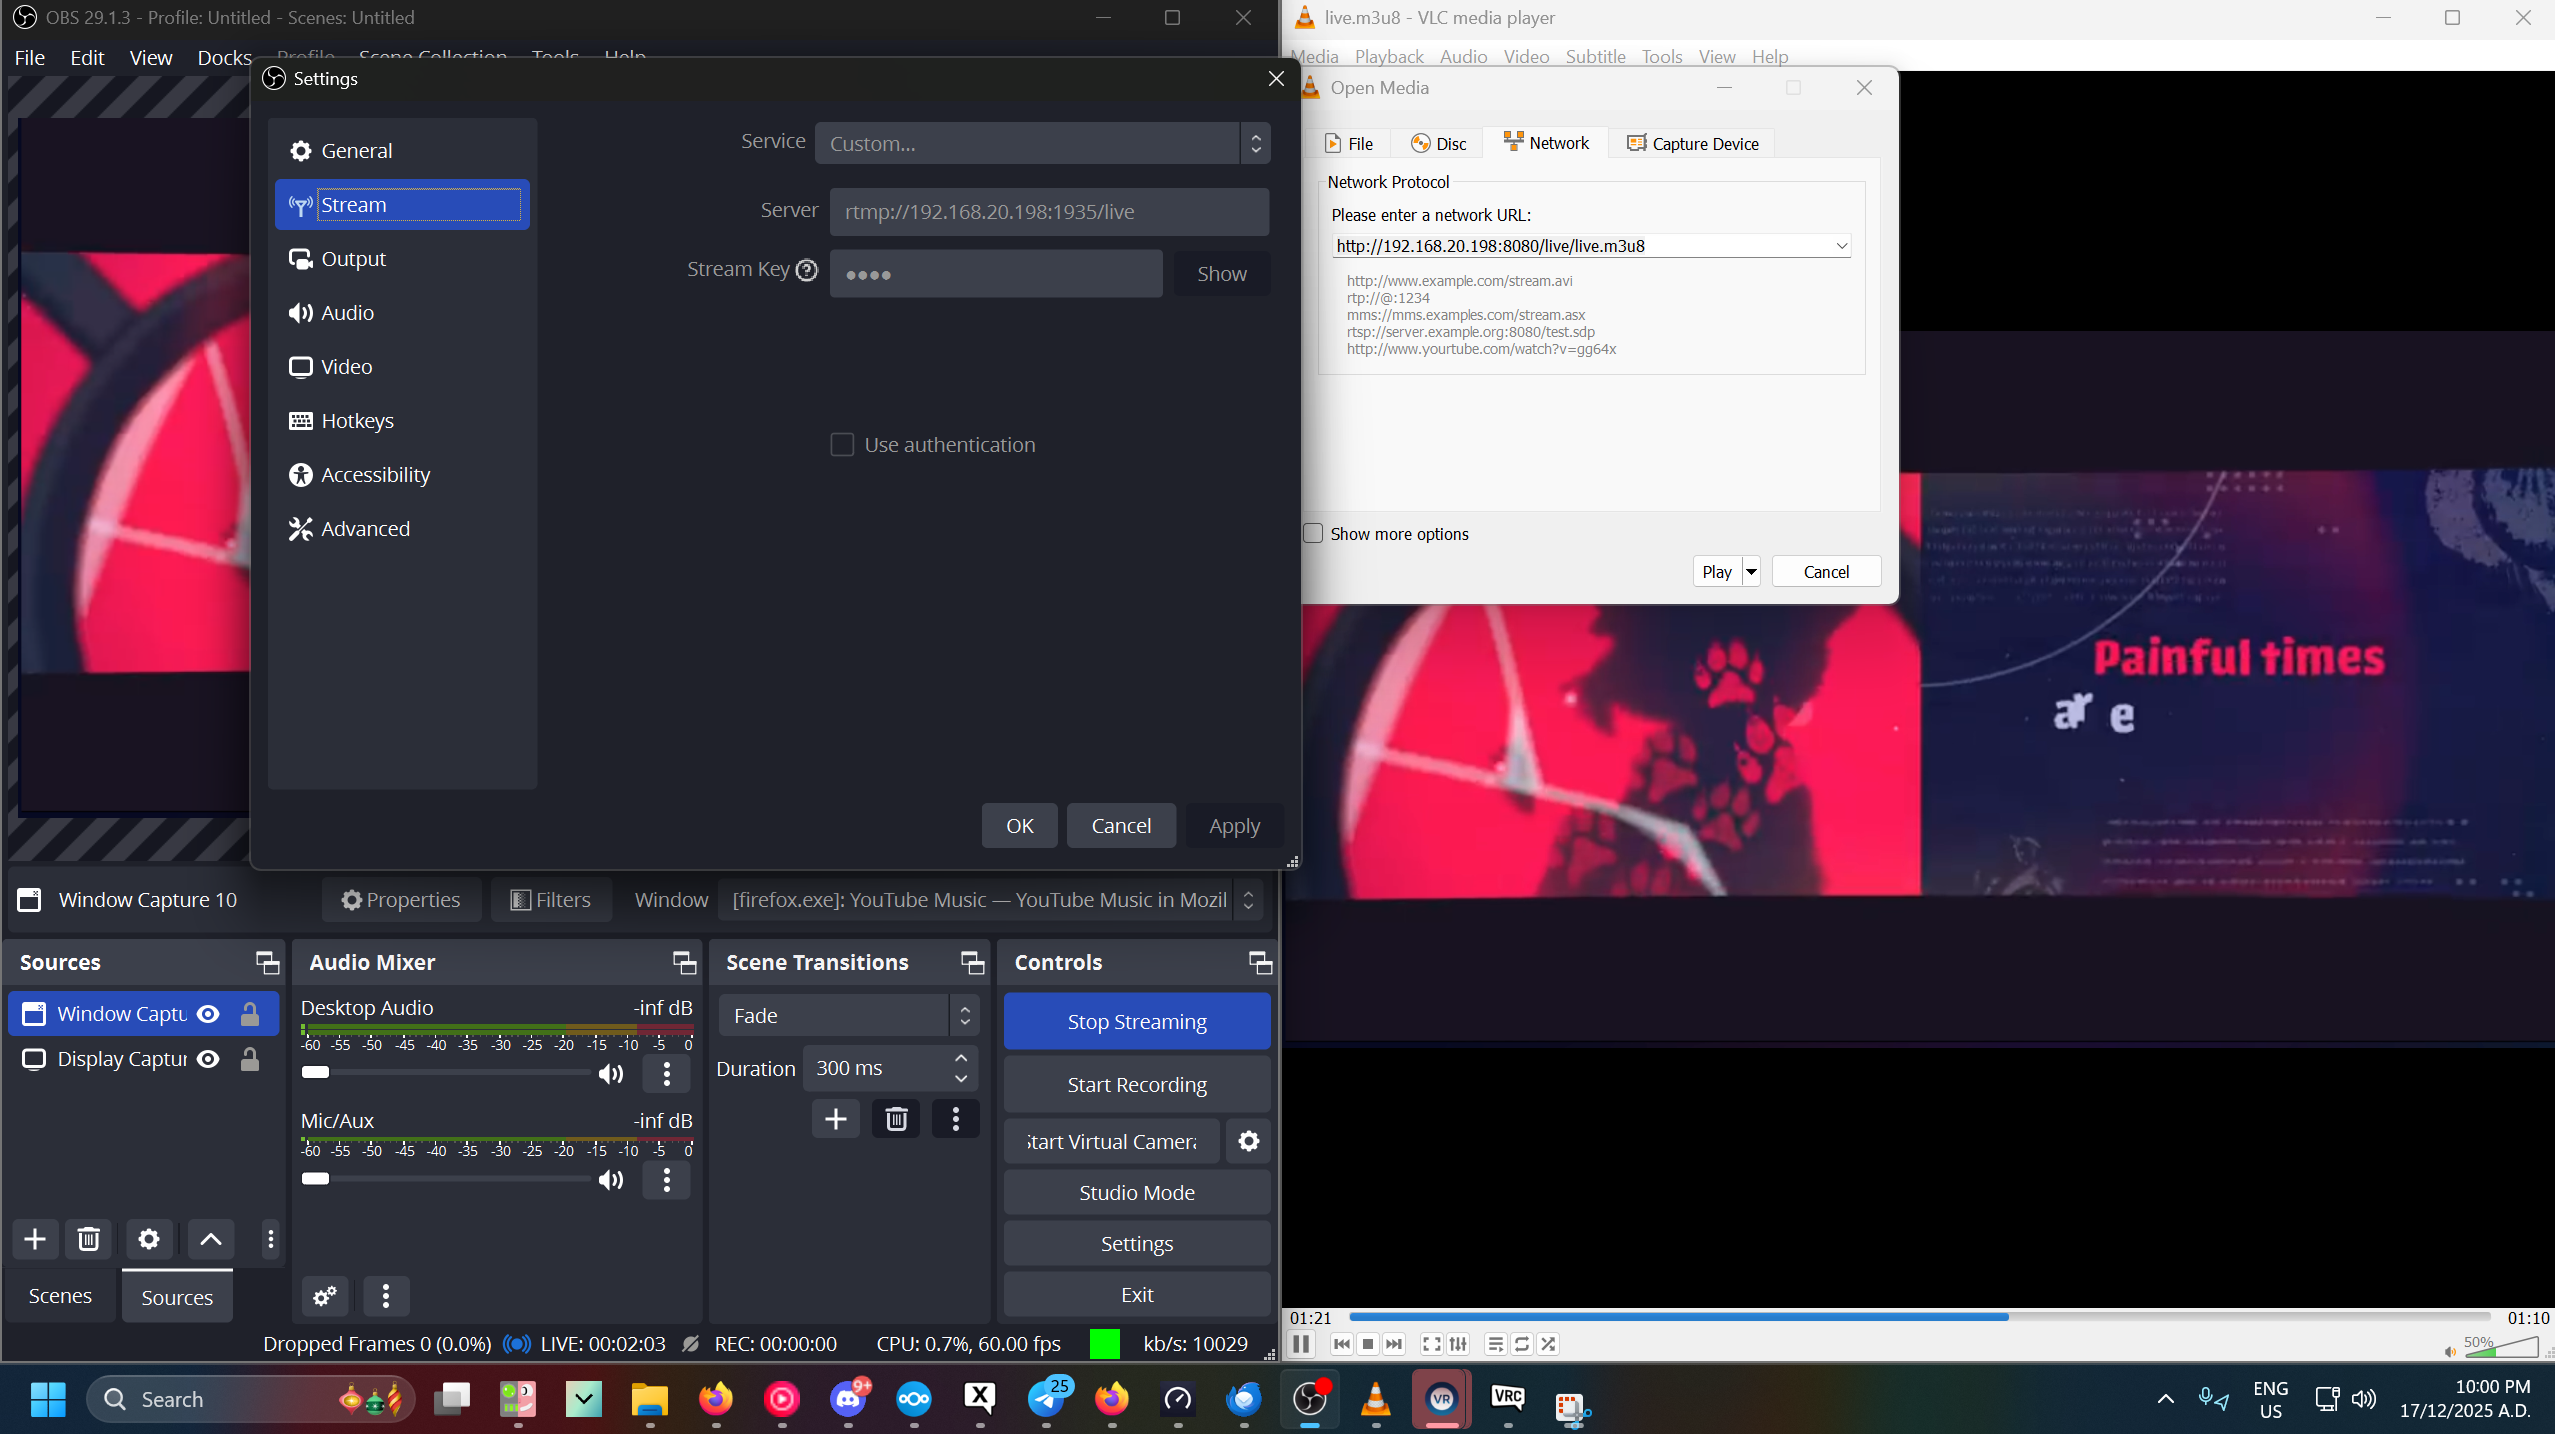Toggle VLC fullscreen button

coord(1431,1344)
